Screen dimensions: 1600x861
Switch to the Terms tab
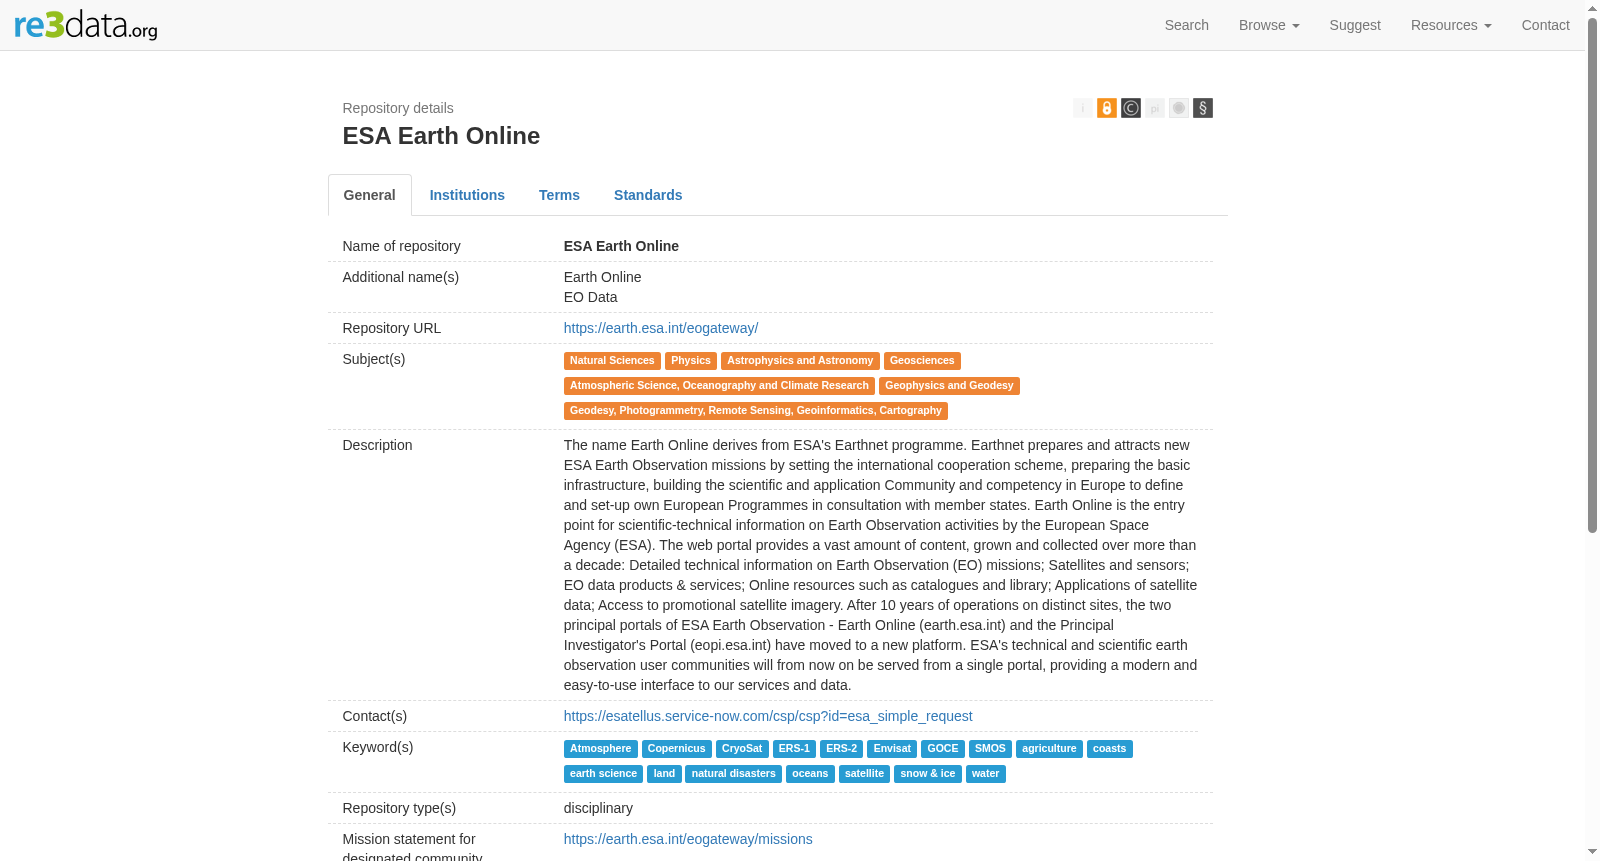coord(559,195)
